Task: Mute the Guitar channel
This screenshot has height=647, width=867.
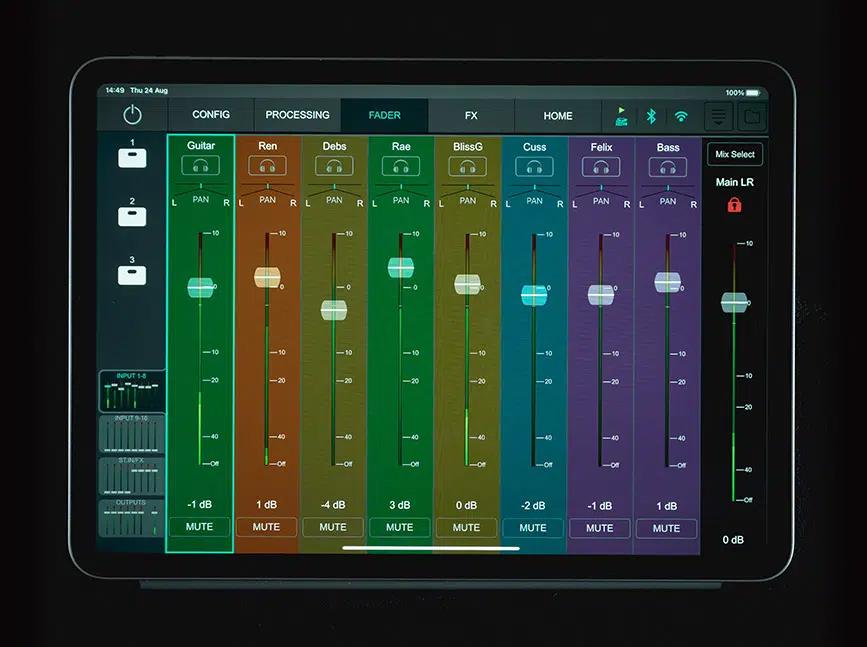Action: [x=199, y=527]
